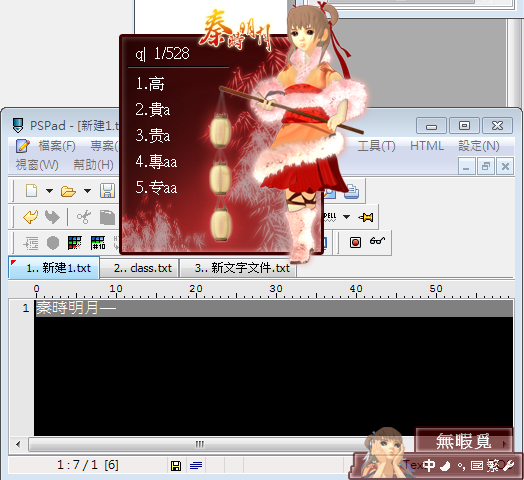Expand the New File dropdown arrow

(x=49, y=191)
